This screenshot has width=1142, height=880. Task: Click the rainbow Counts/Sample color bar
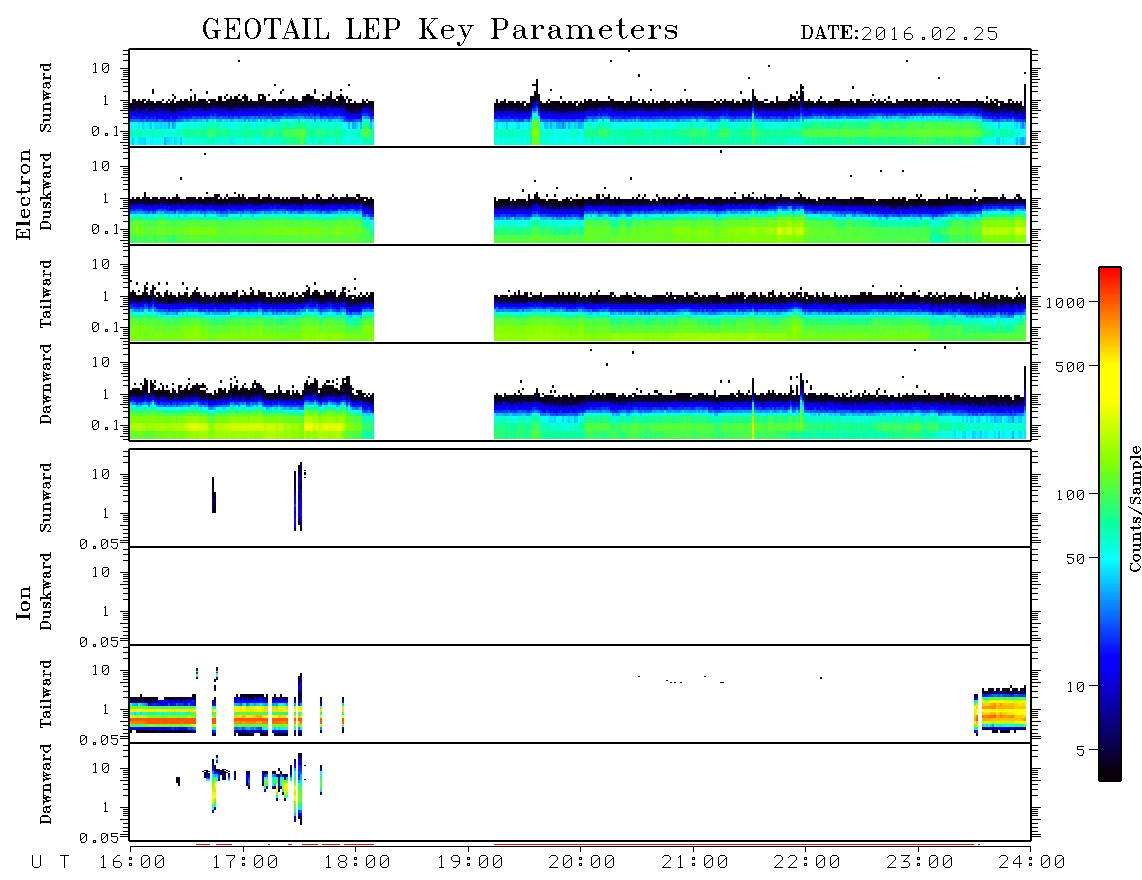click(x=1110, y=524)
